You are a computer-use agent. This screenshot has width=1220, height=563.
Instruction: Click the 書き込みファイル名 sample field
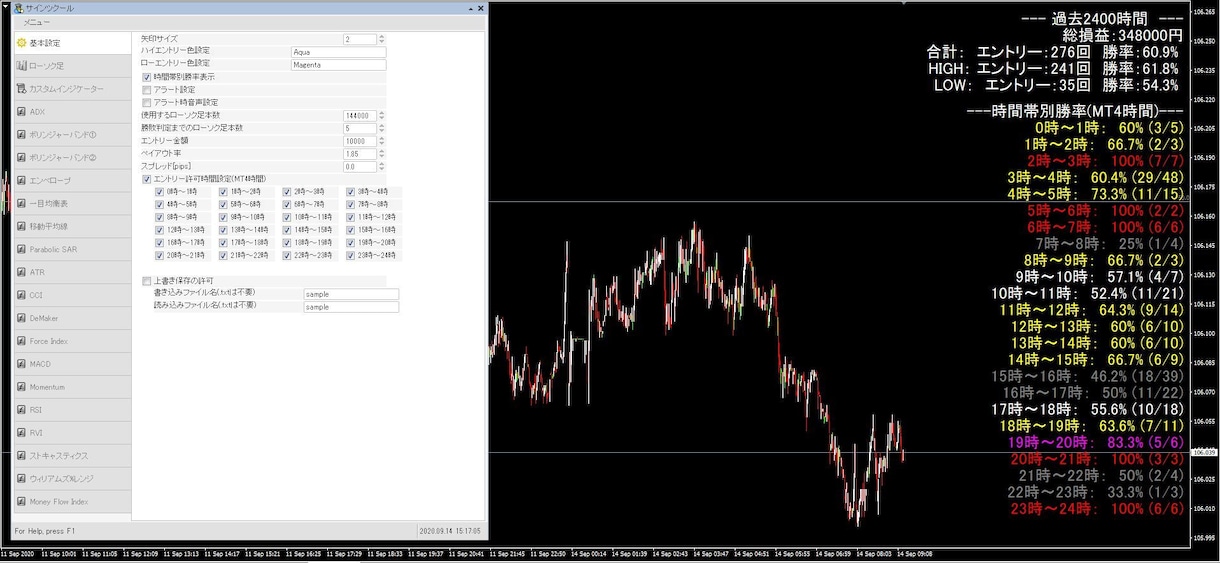351,294
